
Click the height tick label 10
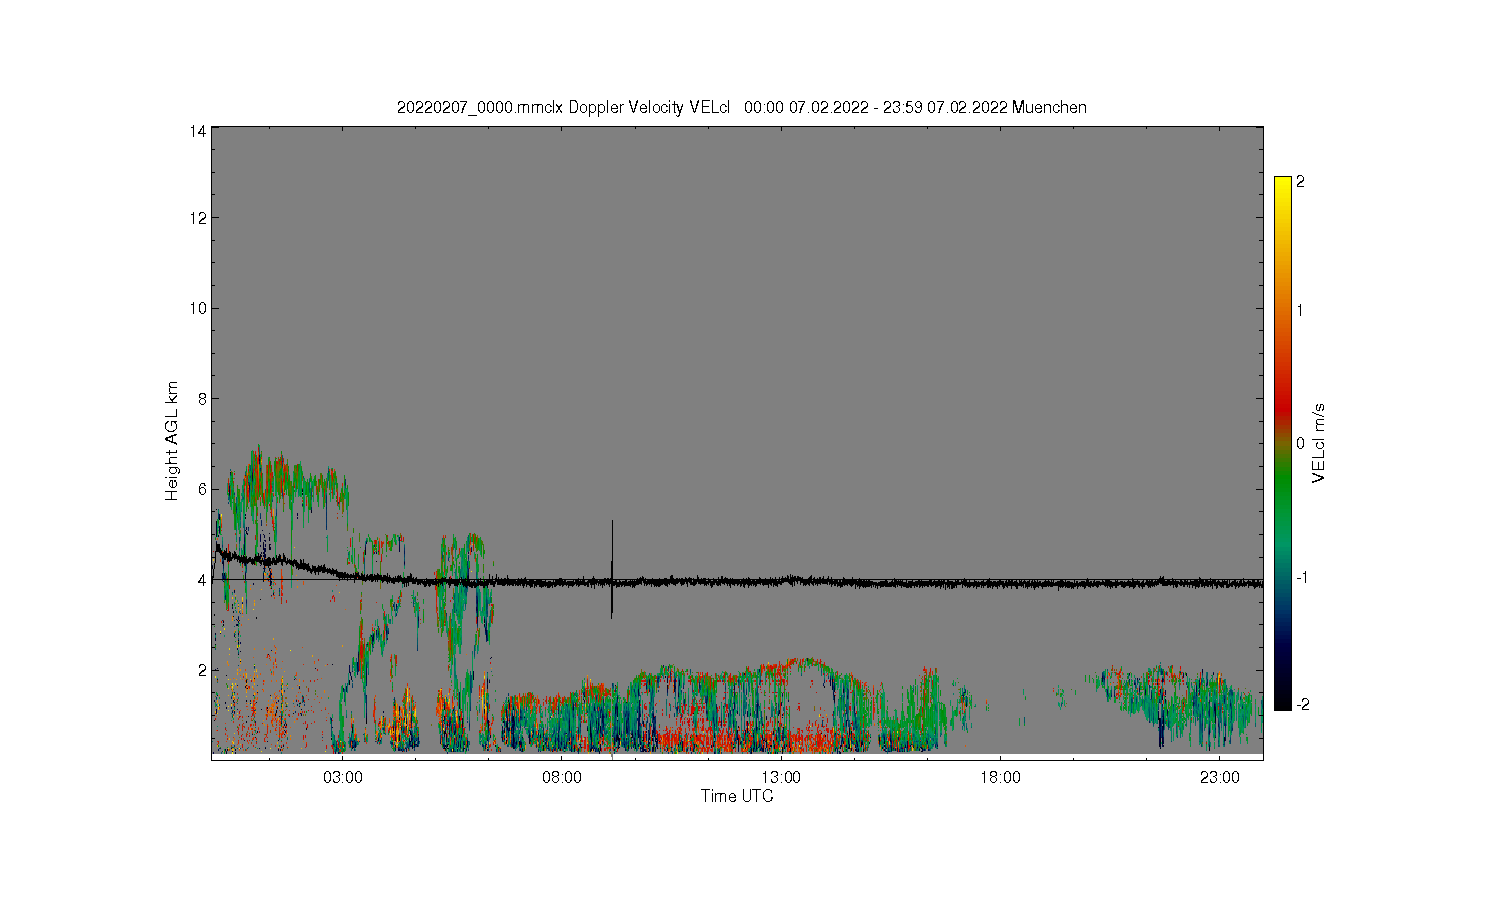pyautogui.click(x=198, y=308)
